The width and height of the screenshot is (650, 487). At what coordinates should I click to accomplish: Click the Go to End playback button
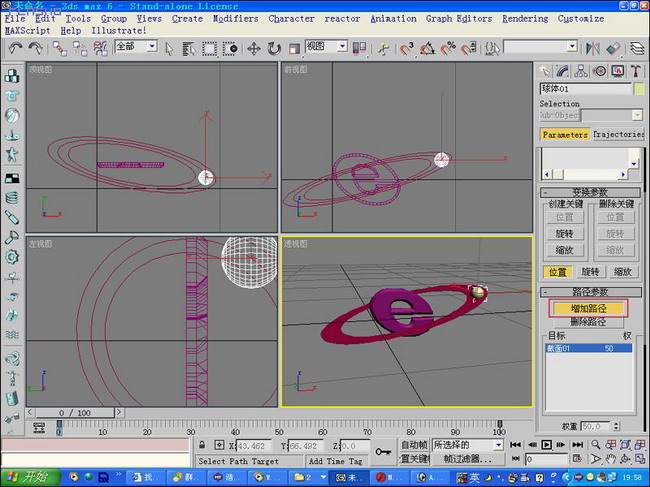(x=577, y=445)
